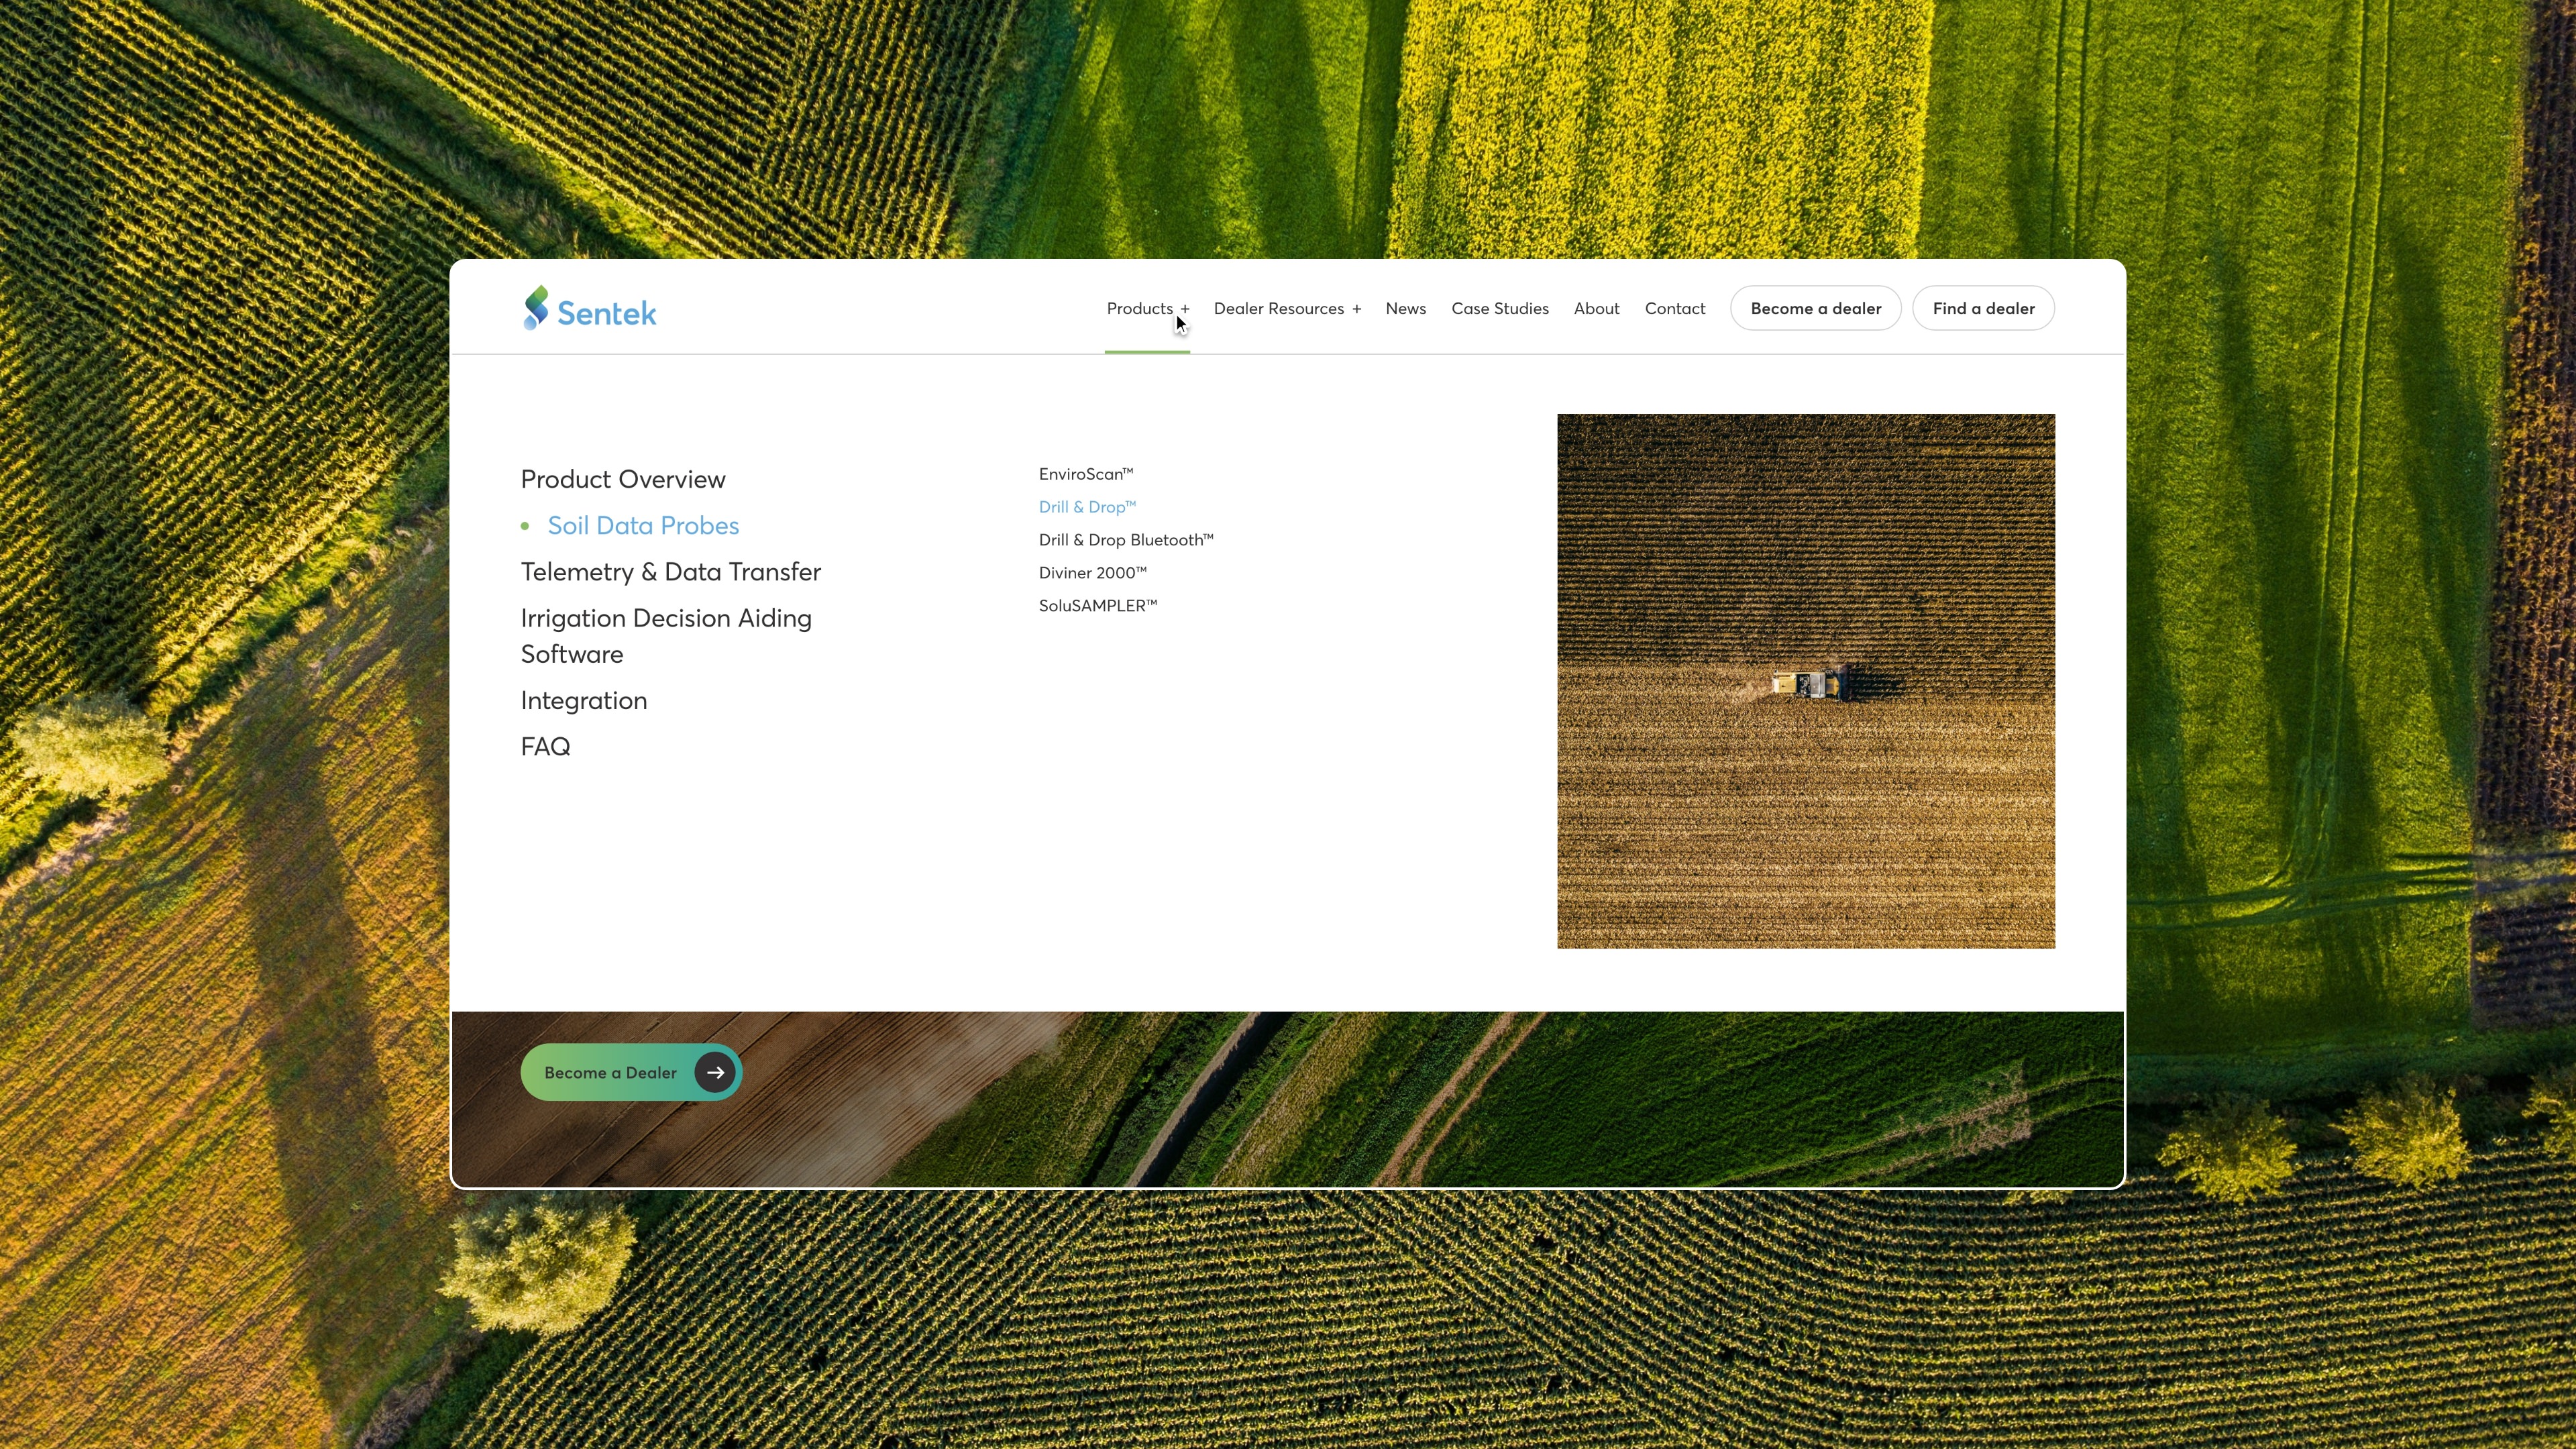Click the harvester field thumbnail image
2576x1449 pixels.
1805,680
